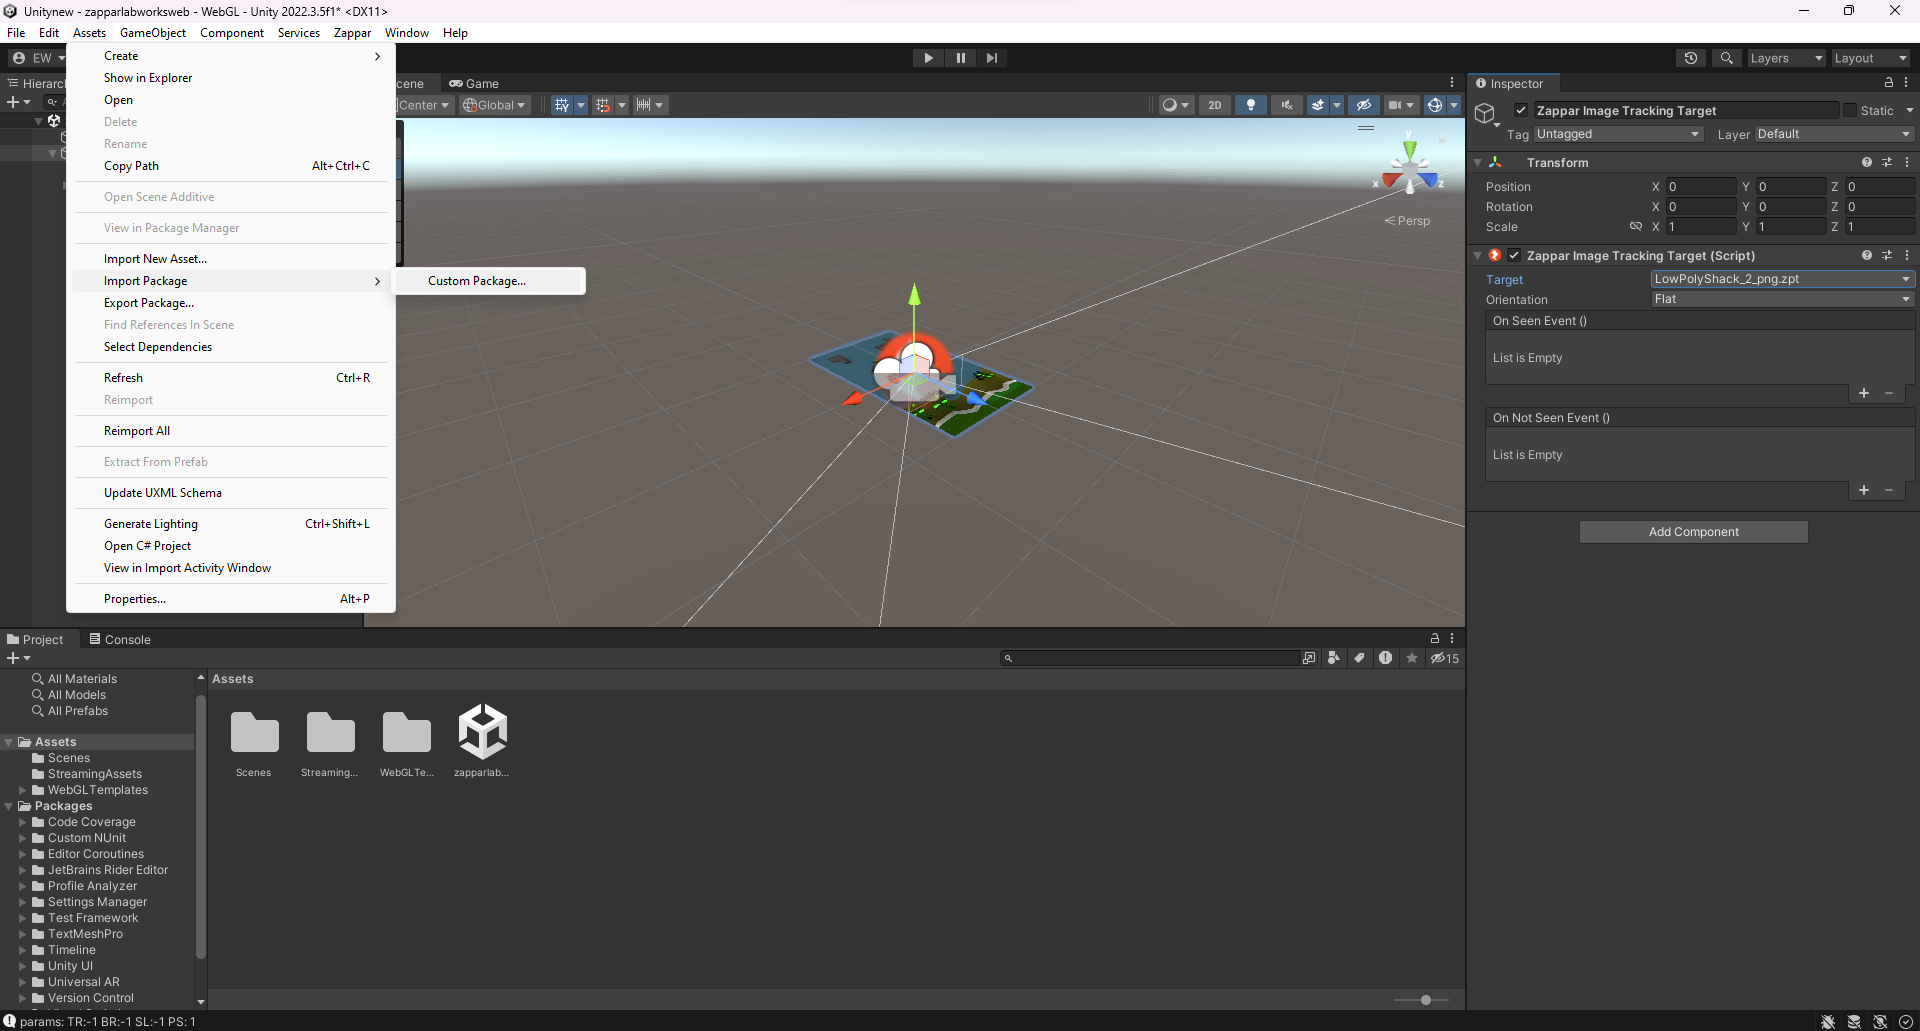Add entry to On Not Seen Event list
1920x1031 pixels.
(1864, 490)
